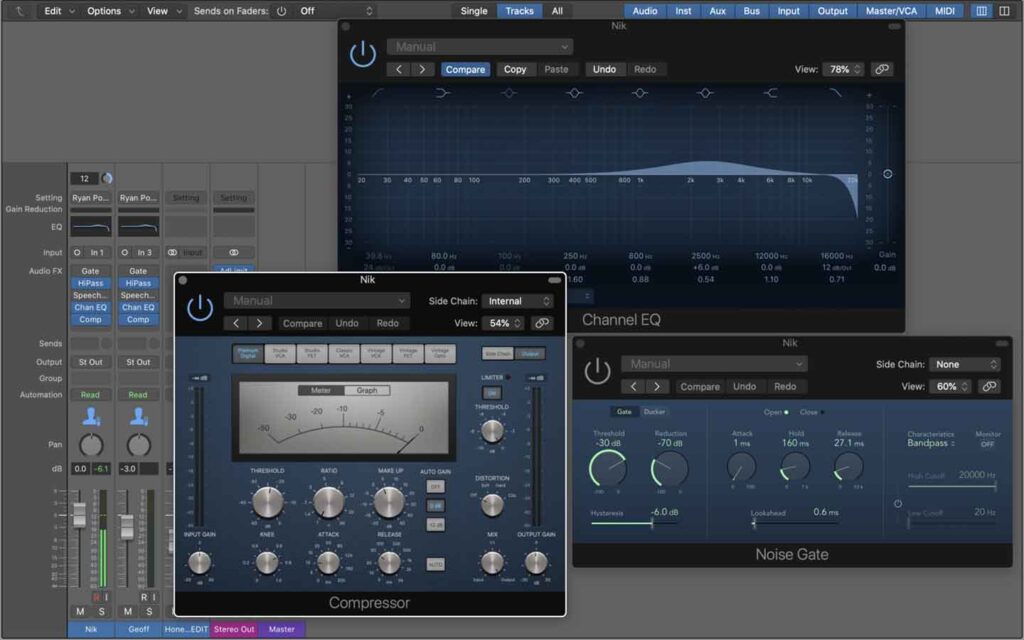Mute the Geoff channel
This screenshot has width=1024, height=640.
pos(128,611)
